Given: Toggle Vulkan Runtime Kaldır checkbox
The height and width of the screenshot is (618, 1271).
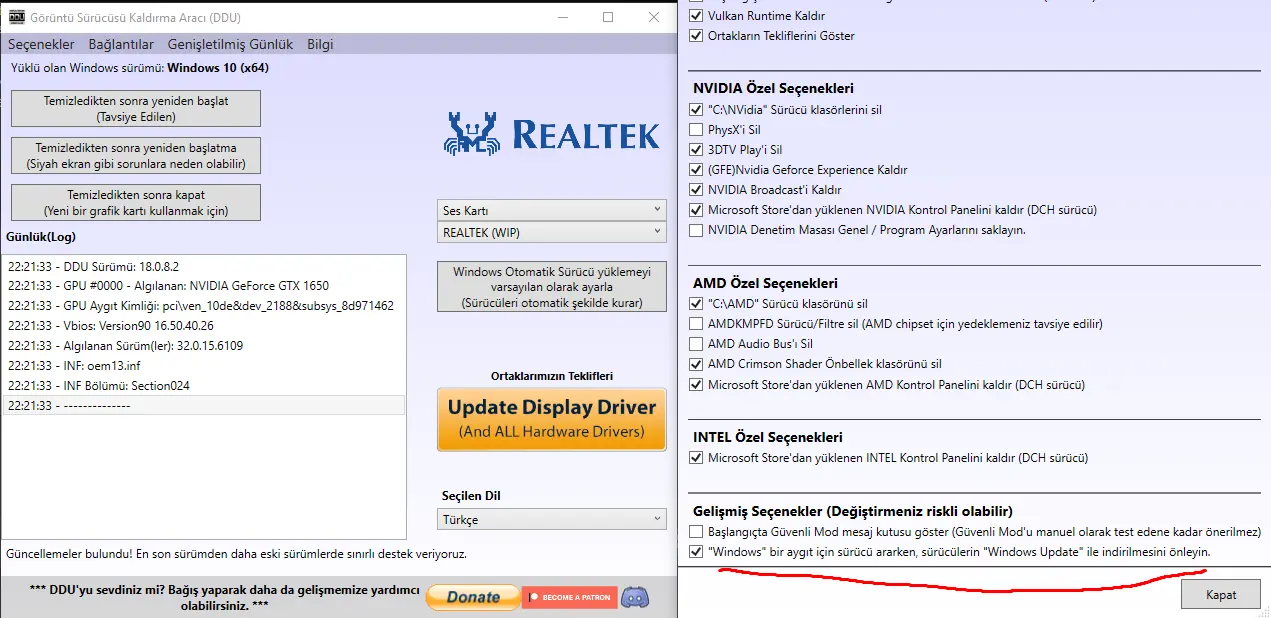Looking at the screenshot, I should [697, 16].
